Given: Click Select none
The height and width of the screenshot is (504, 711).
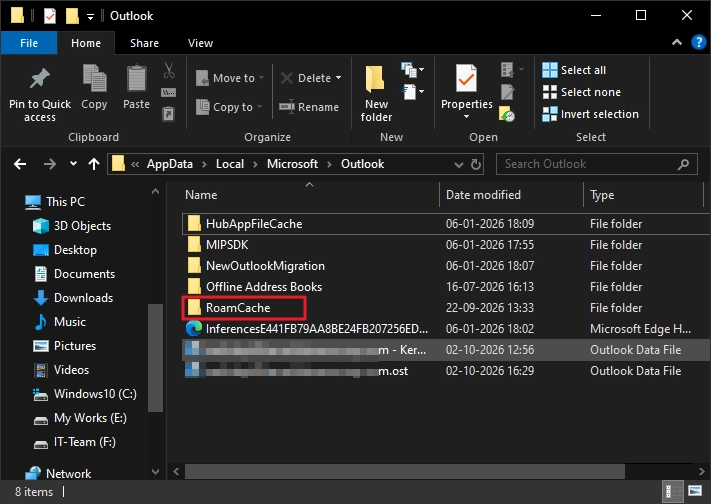Looking at the screenshot, I should (581, 92).
